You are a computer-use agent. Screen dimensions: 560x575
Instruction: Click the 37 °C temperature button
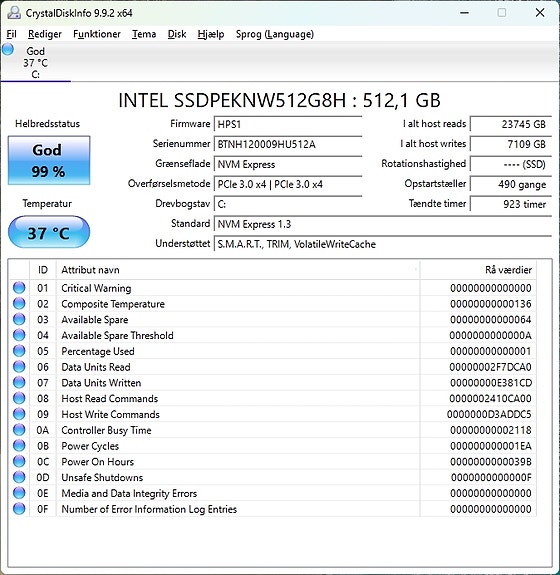49,232
